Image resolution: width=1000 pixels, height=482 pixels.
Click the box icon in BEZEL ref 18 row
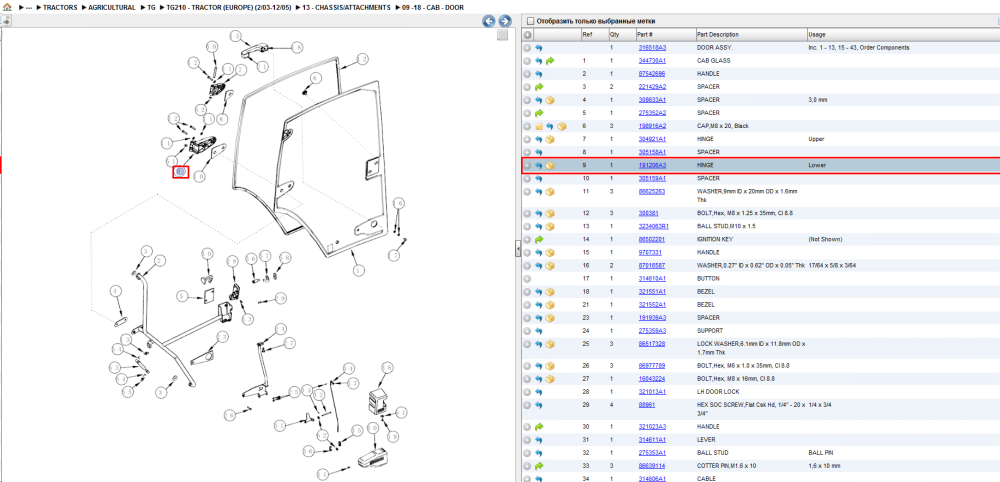(x=550, y=291)
